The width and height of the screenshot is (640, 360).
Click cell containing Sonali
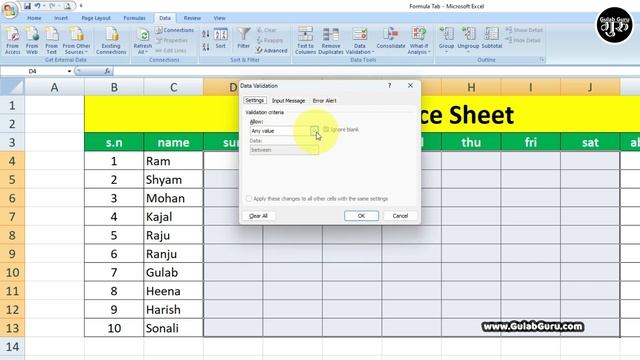pyautogui.click(x=173, y=328)
